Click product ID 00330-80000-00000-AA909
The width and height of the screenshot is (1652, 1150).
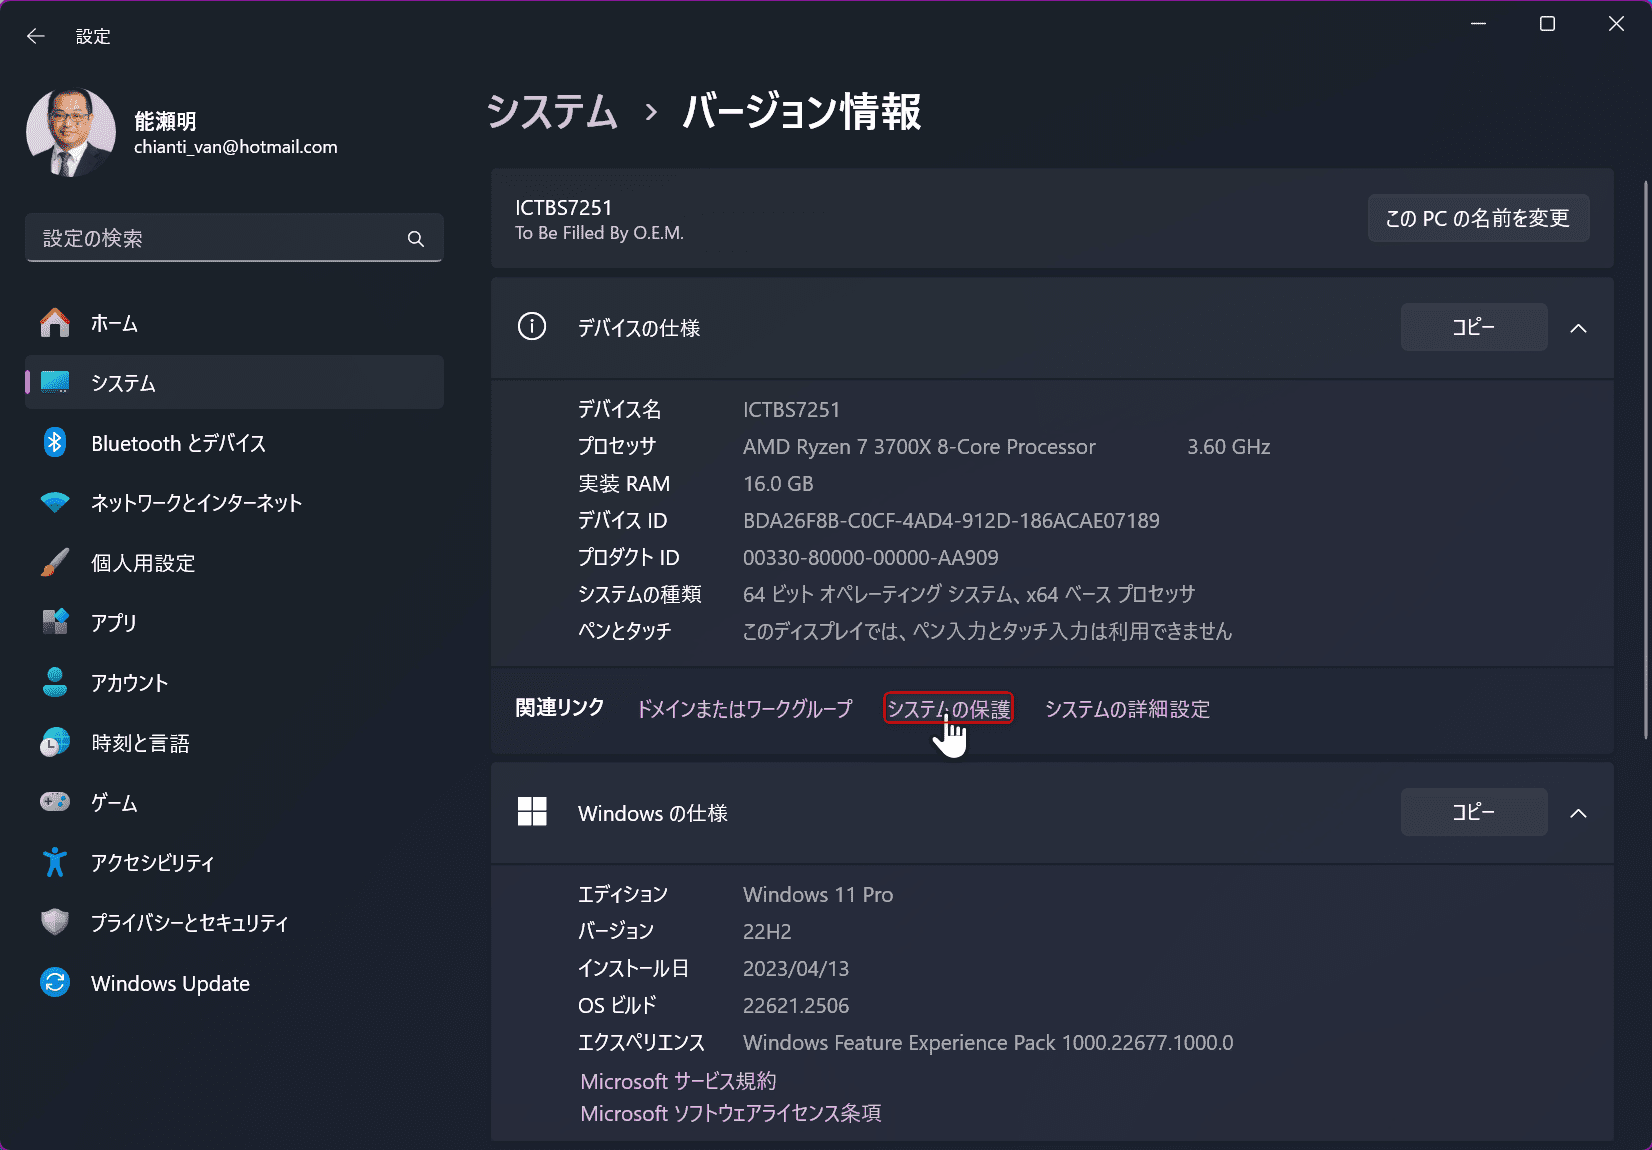(871, 558)
